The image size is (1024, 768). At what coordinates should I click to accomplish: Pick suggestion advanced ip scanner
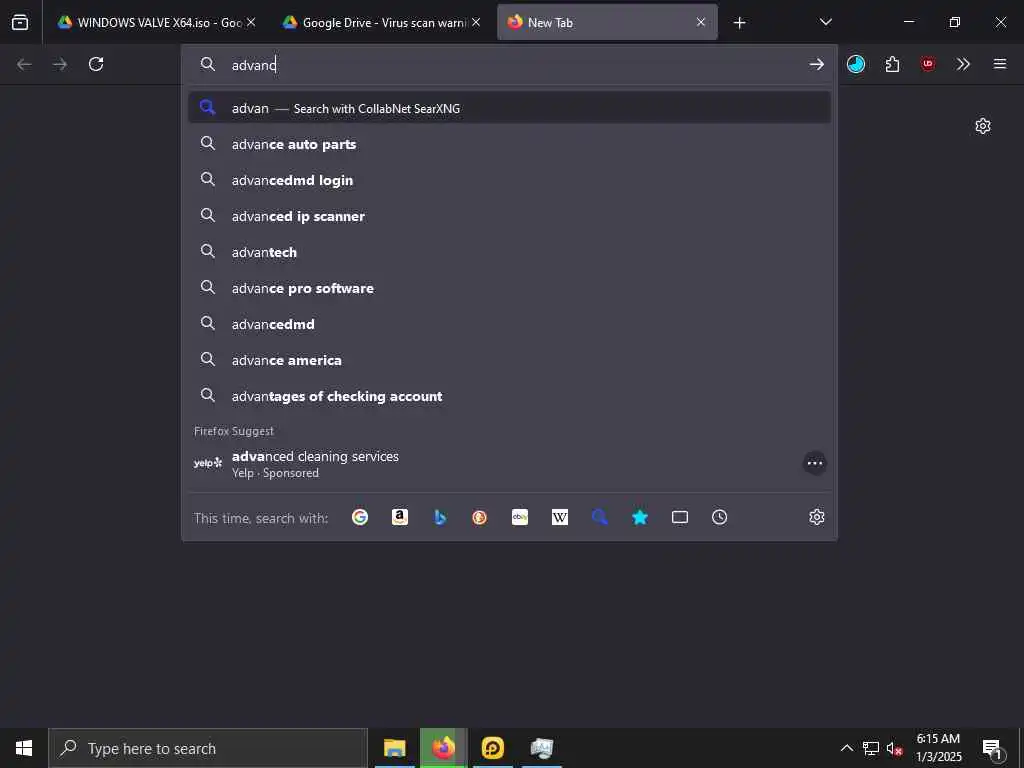pos(509,216)
